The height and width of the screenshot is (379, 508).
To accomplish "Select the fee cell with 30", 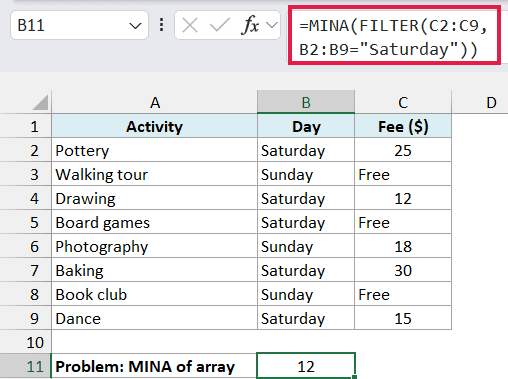I will [403, 270].
